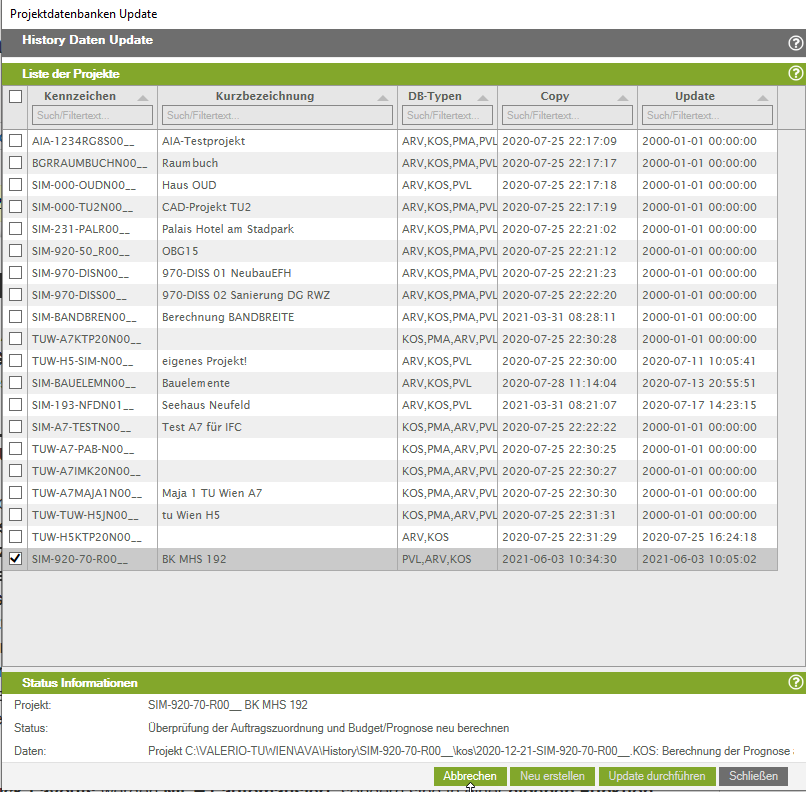Click sort arrow in Kurzbezeichnung column header

[x=384, y=98]
